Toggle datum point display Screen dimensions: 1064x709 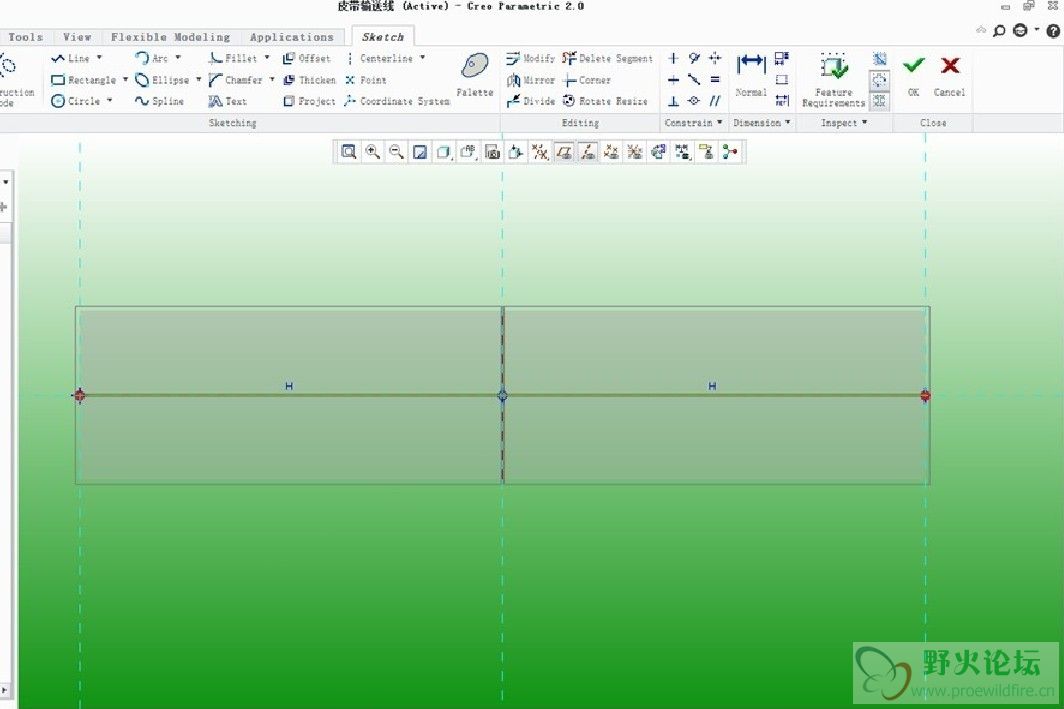pos(611,152)
